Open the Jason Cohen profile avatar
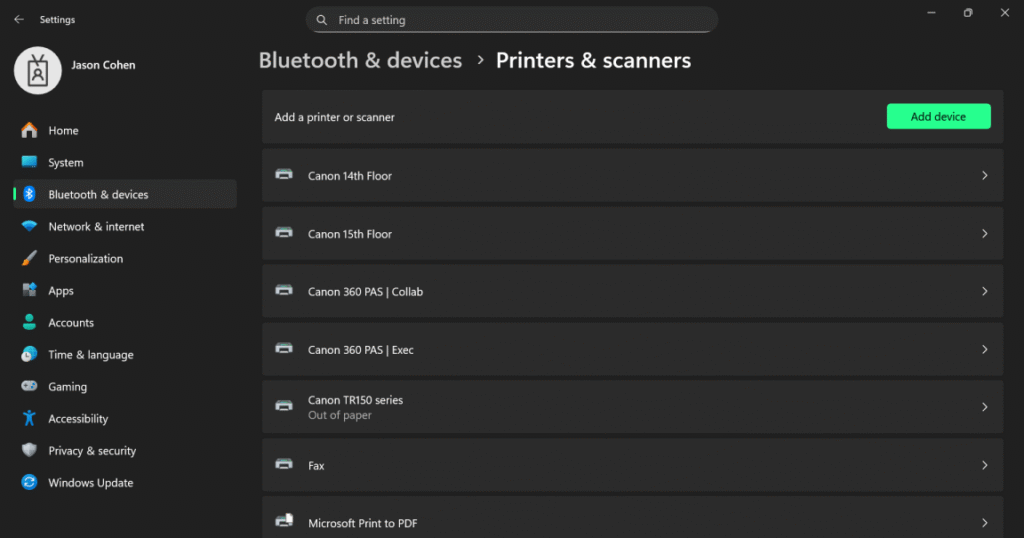 point(38,70)
